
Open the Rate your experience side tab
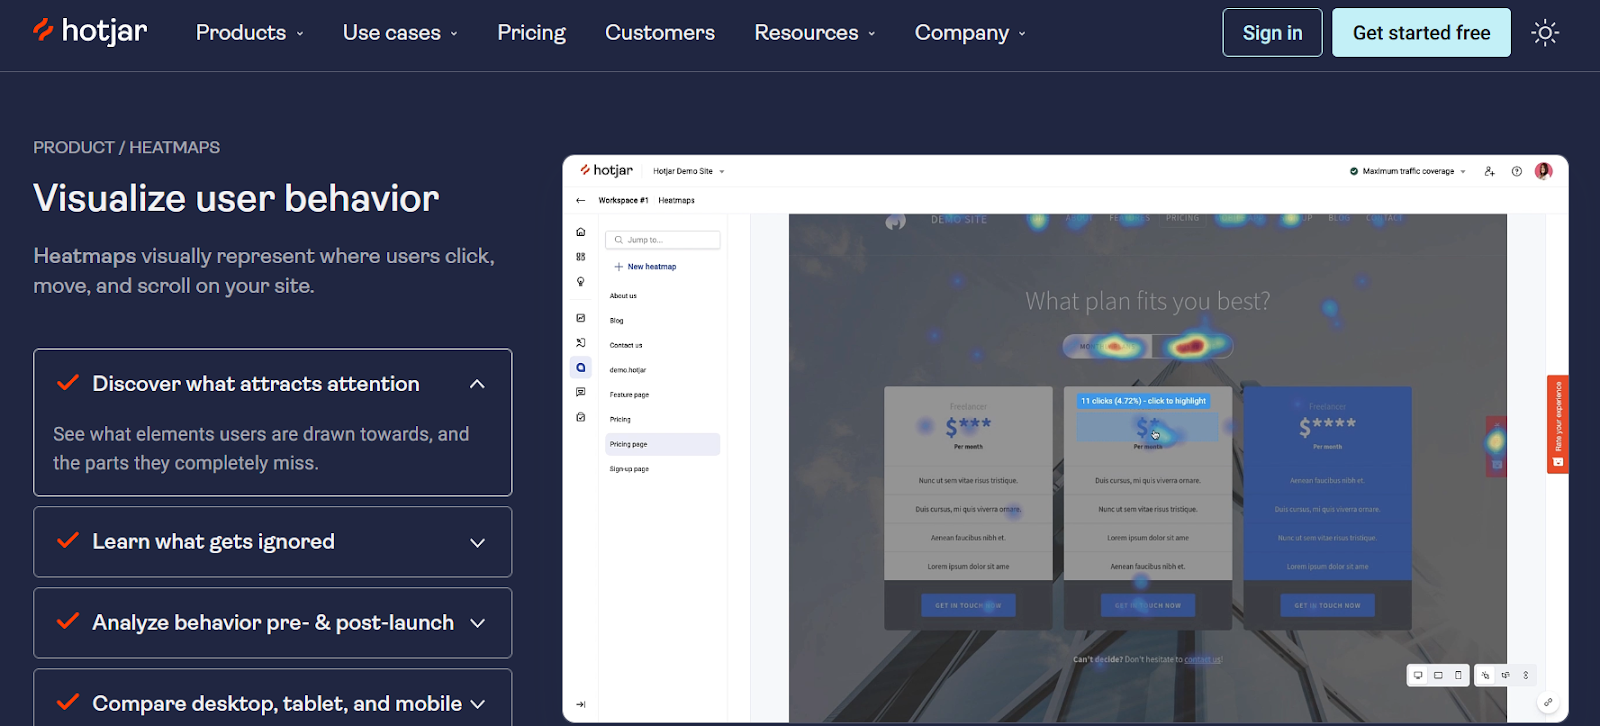1558,424
